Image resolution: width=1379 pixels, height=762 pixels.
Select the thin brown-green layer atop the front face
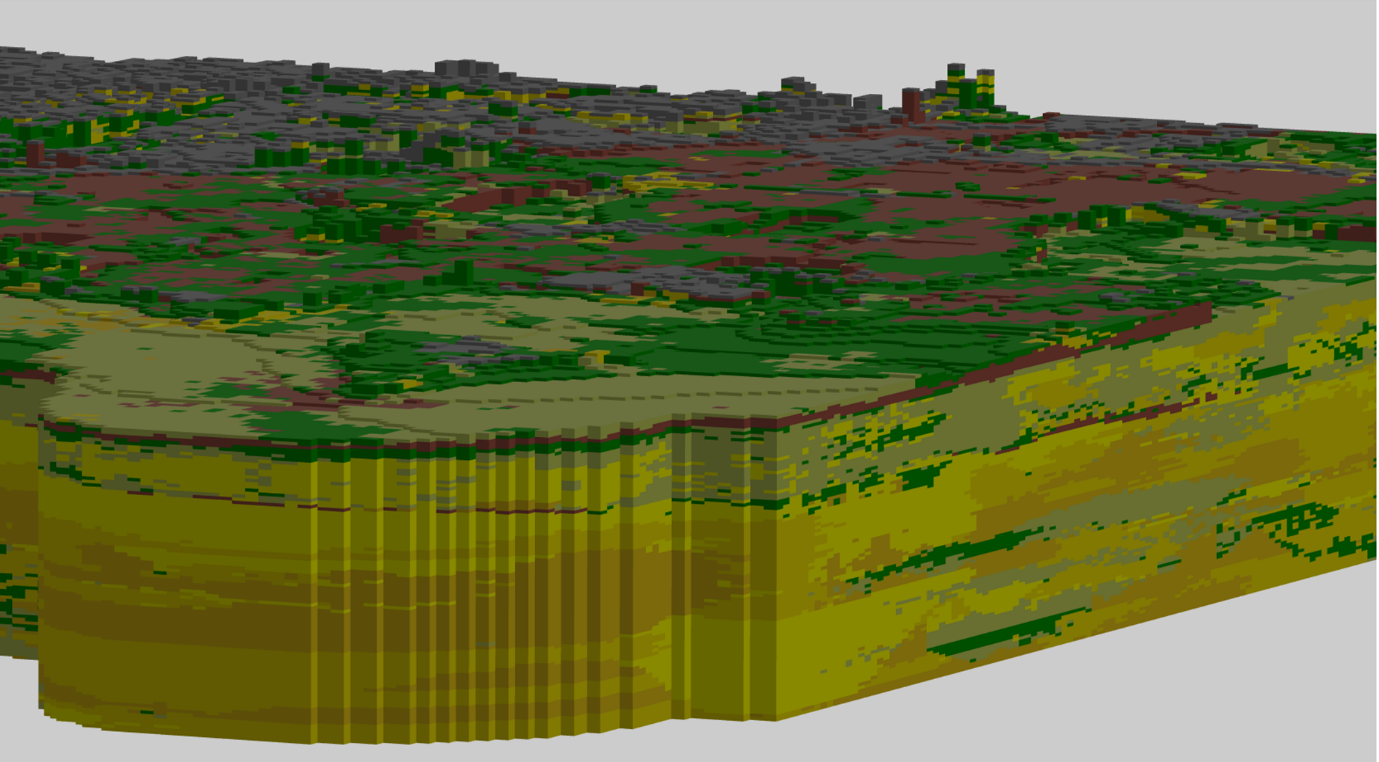tap(400, 445)
